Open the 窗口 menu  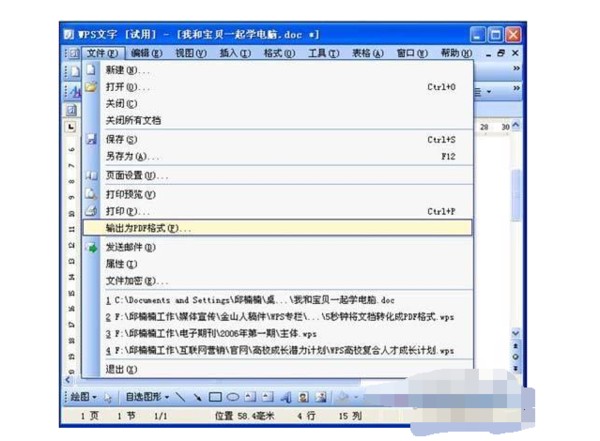[x=412, y=53]
